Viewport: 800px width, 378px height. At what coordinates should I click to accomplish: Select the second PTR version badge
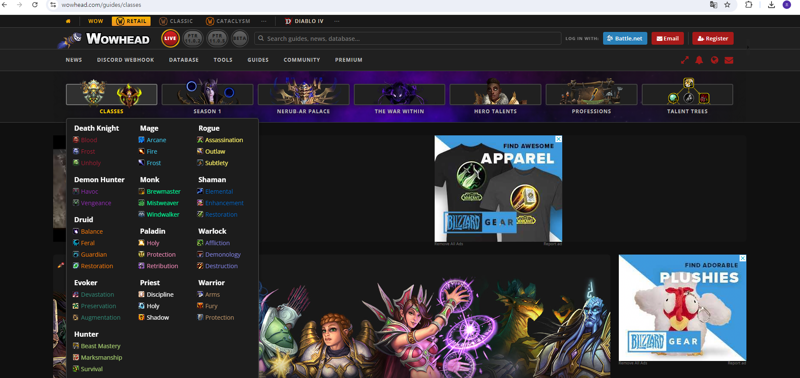click(x=216, y=38)
